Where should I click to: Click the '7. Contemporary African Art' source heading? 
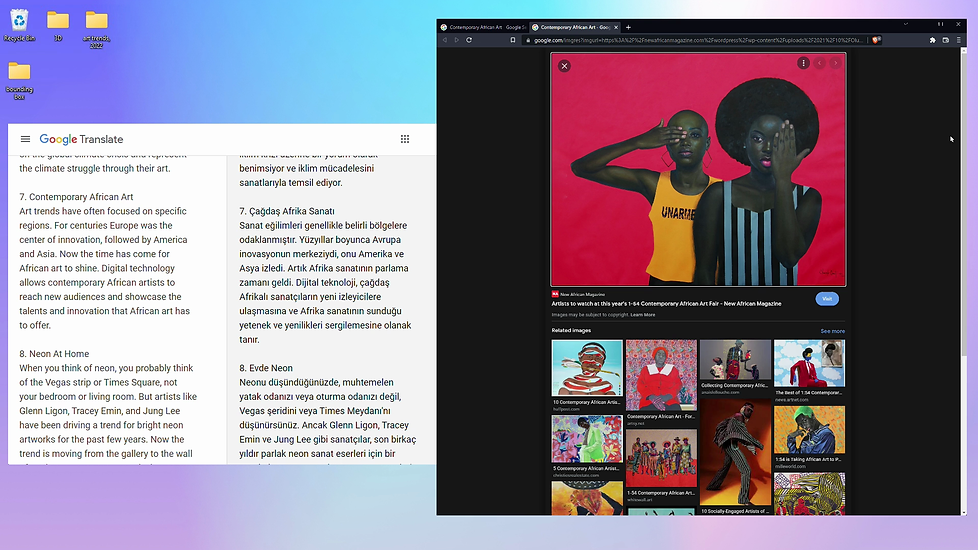pos(76,197)
